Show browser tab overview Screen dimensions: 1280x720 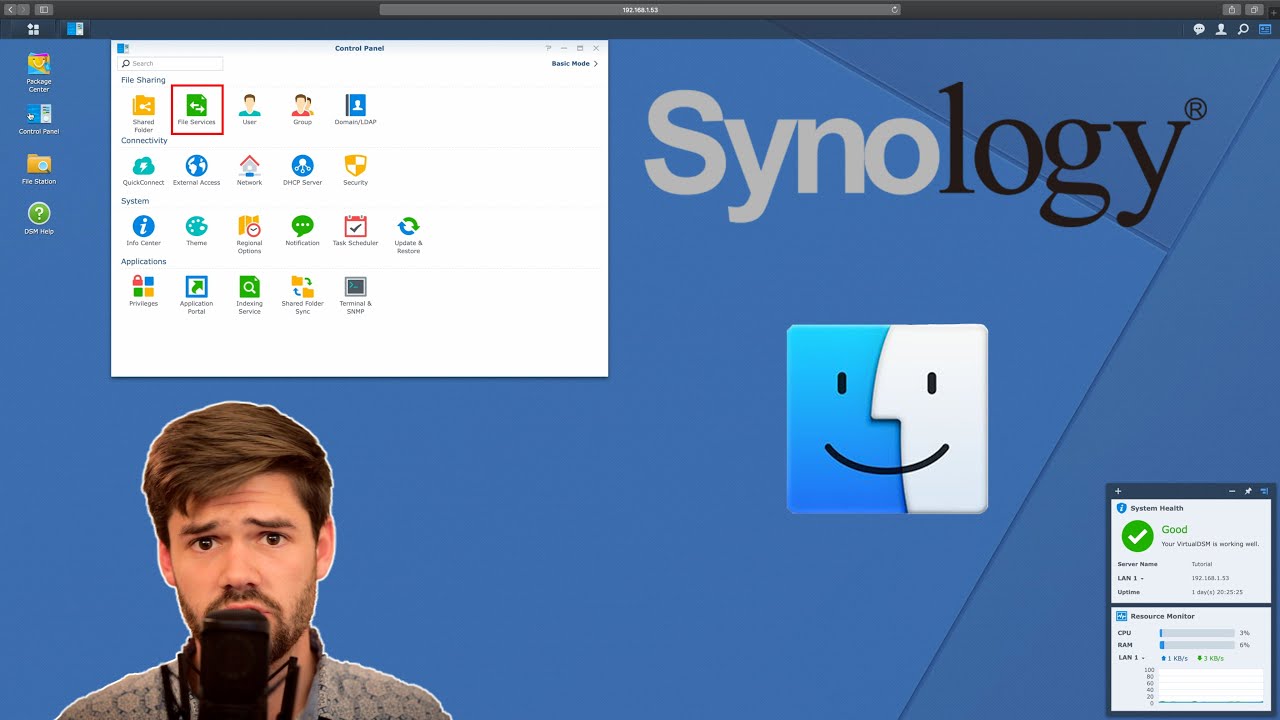tap(1255, 9)
